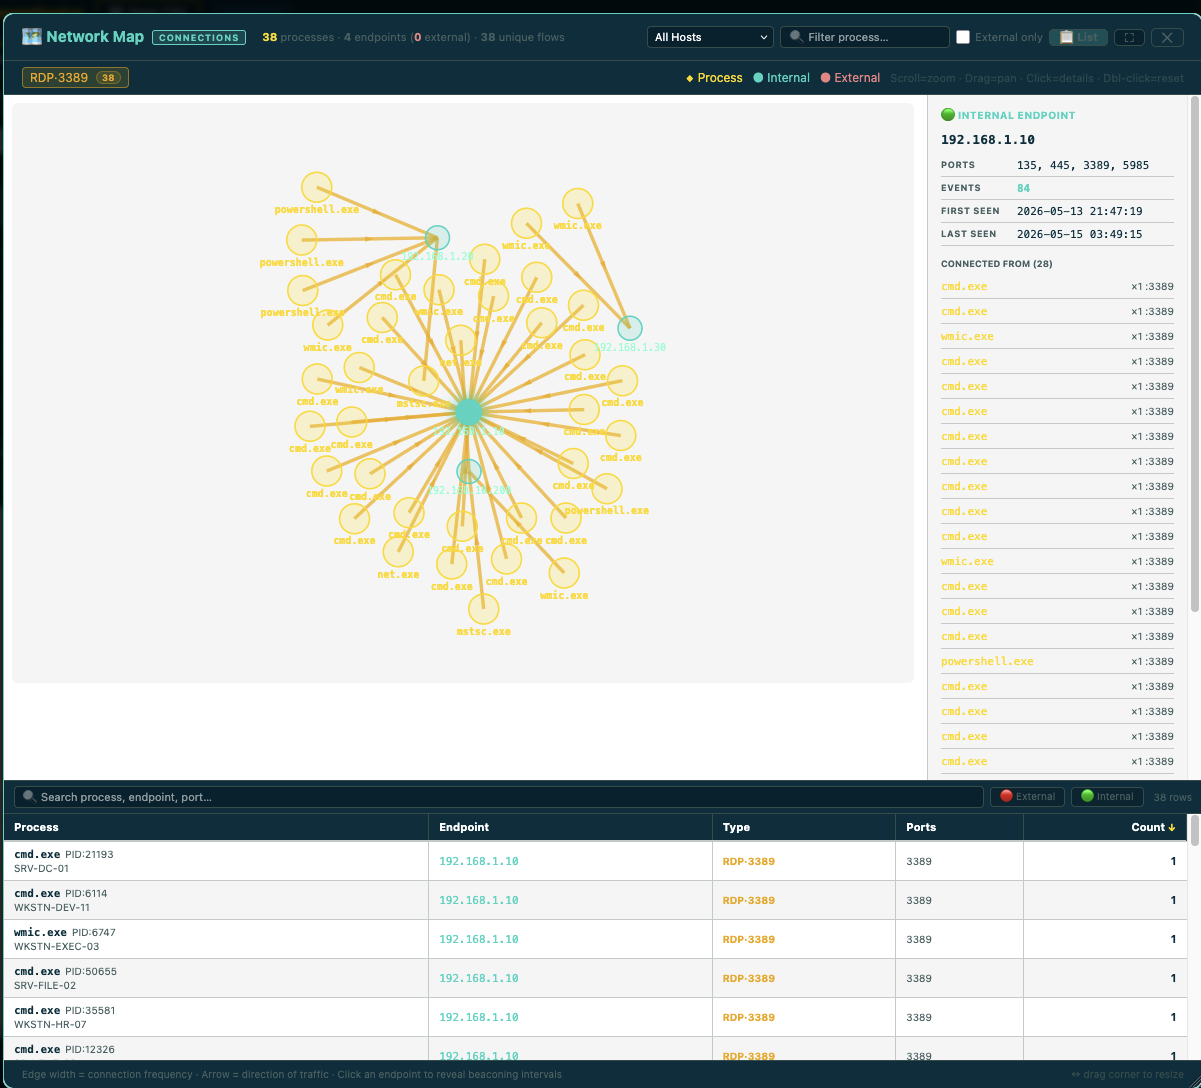Enable the External only checkbox
The width and height of the screenshot is (1201, 1088).
tap(963, 37)
